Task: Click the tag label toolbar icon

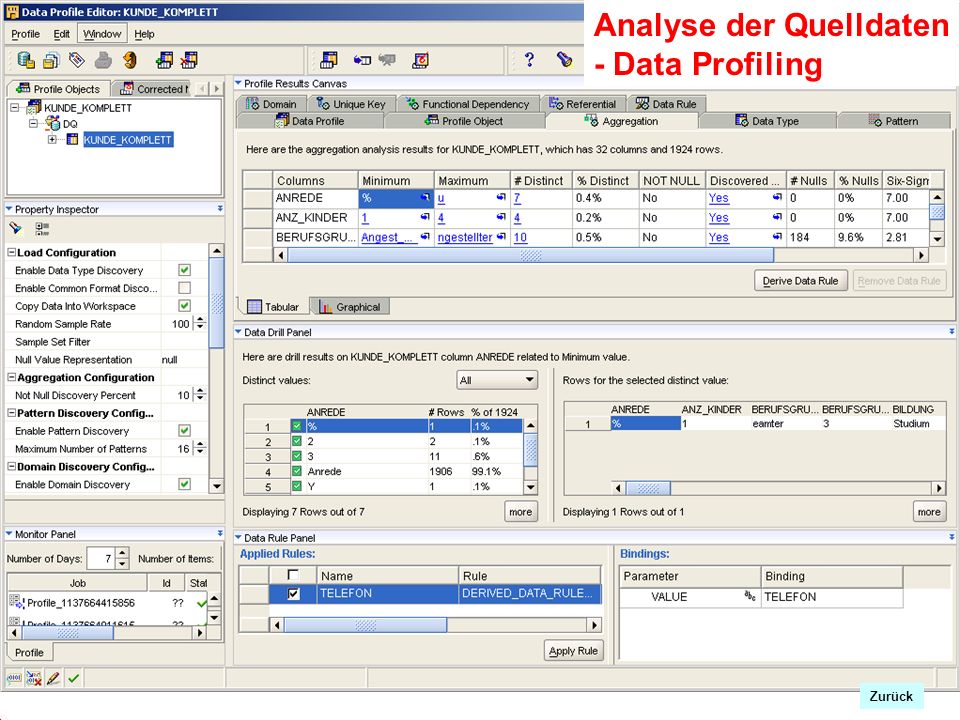Action: (77, 60)
